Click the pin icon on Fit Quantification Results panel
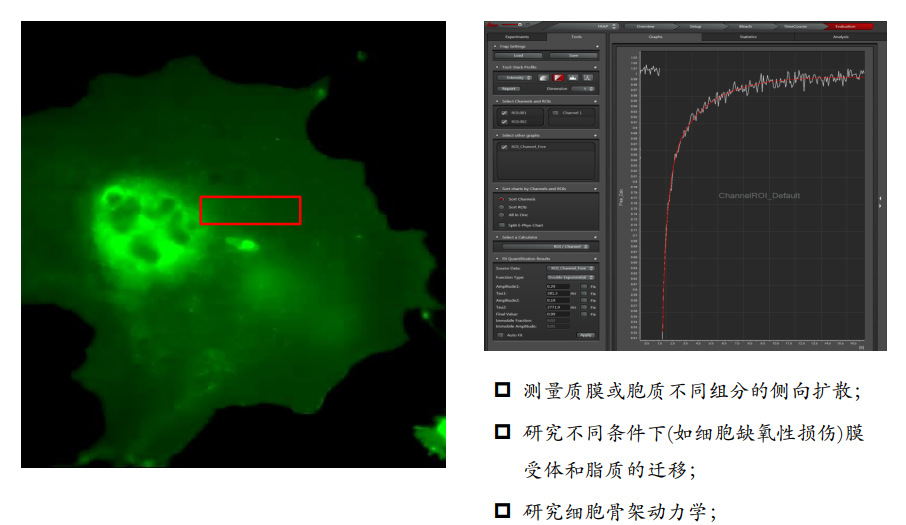This screenshot has width=906, height=525. click(x=595, y=259)
